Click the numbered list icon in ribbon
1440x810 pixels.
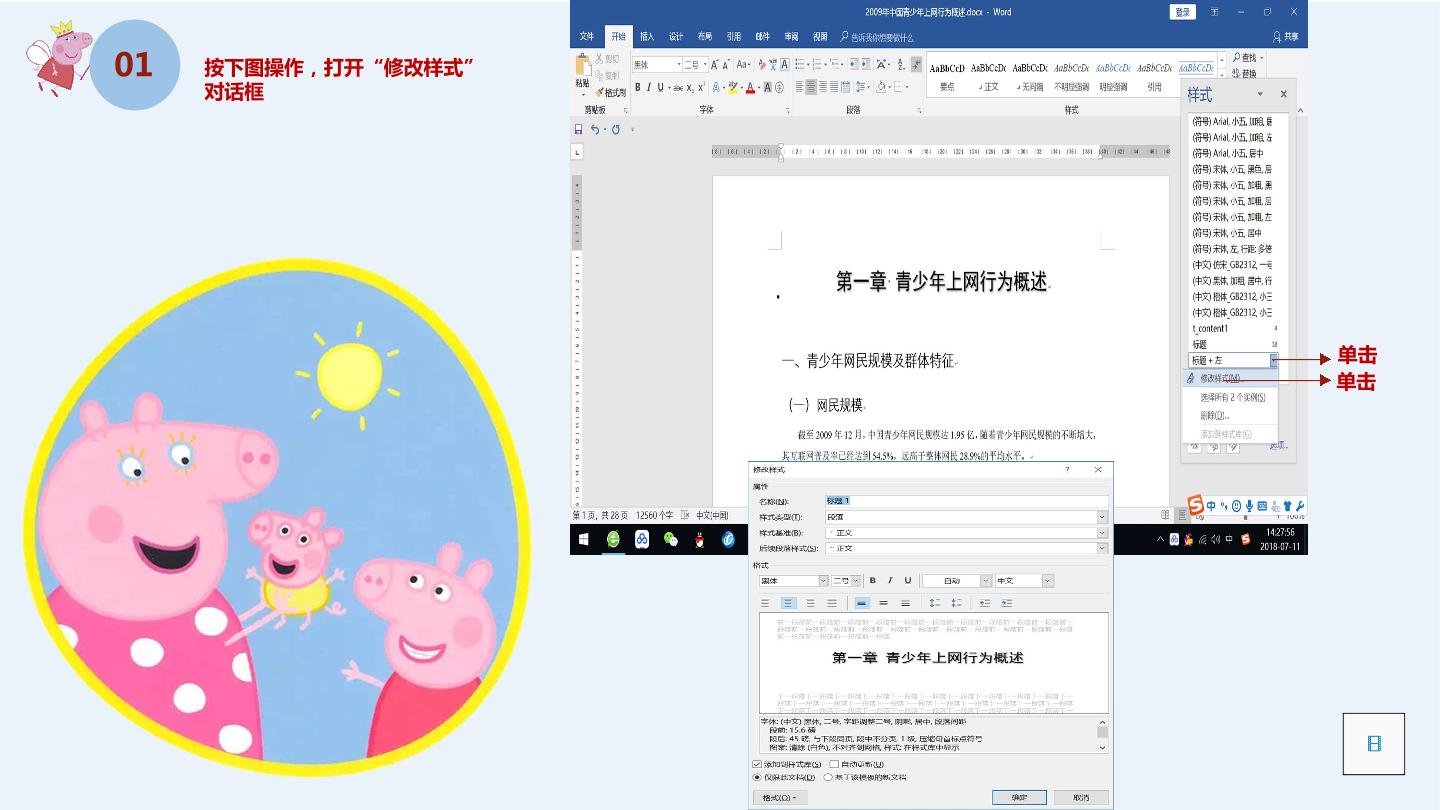(817, 64)
